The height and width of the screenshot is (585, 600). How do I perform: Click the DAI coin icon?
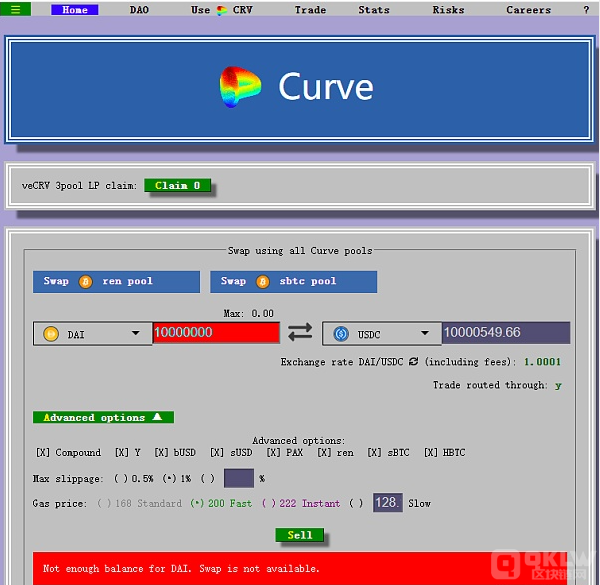click(x=51, y=334)
